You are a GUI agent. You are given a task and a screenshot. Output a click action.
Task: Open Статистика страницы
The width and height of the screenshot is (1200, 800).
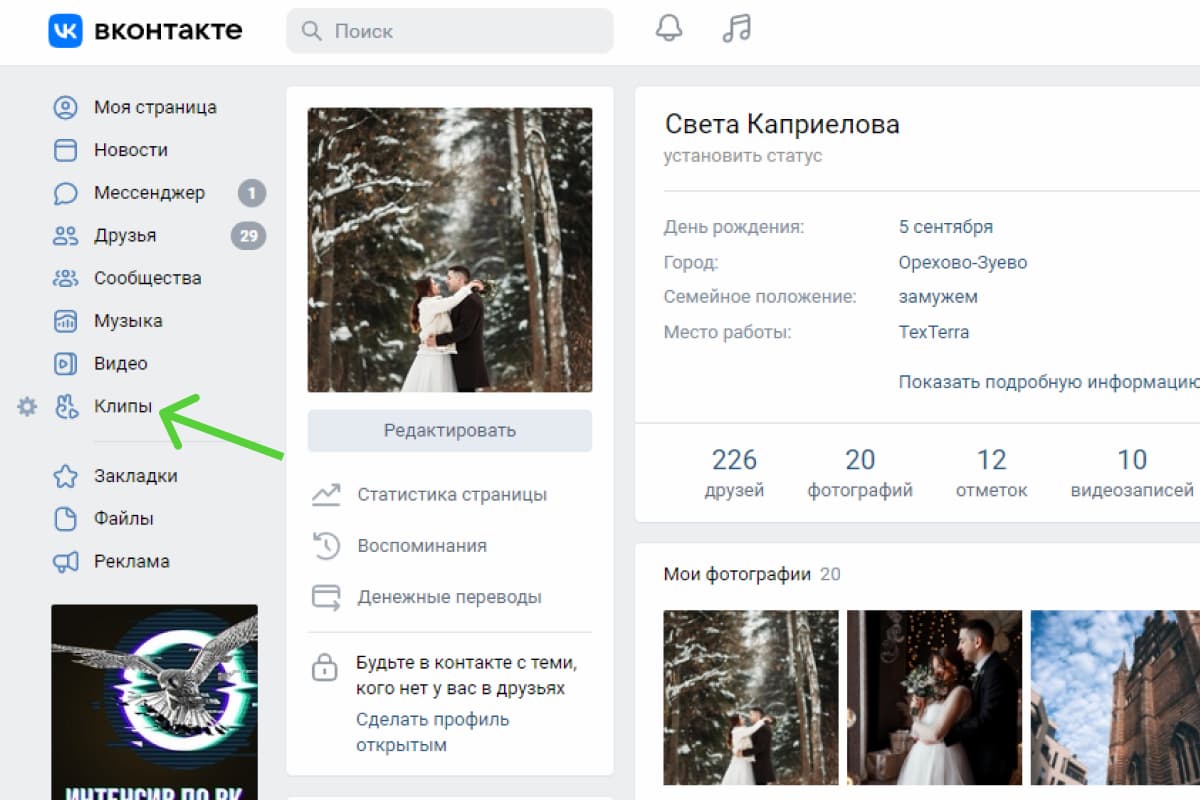point(451,494)
